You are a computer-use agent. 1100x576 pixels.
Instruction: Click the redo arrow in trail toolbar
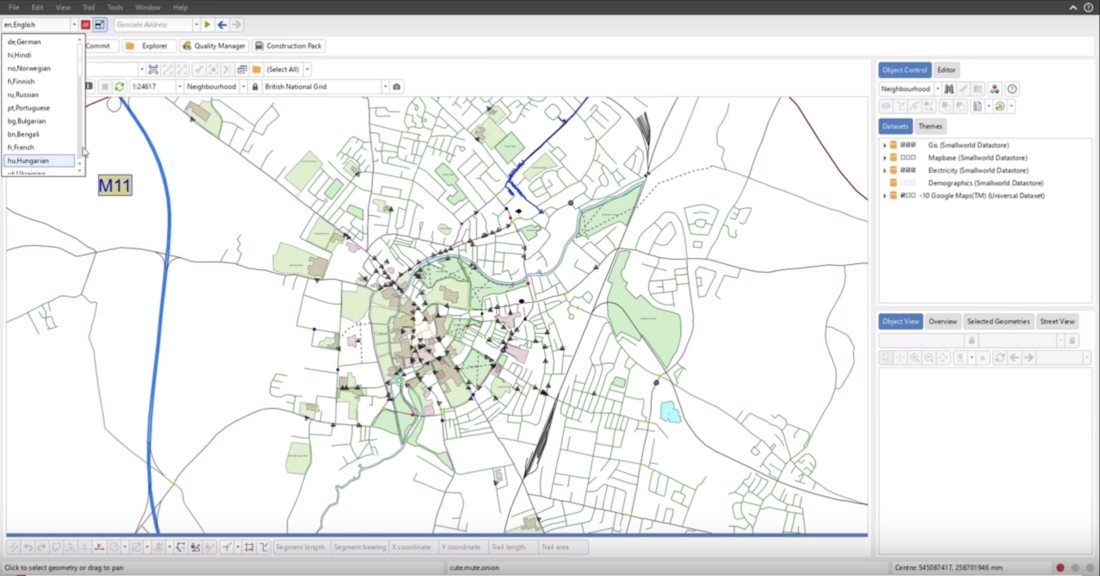41,547
